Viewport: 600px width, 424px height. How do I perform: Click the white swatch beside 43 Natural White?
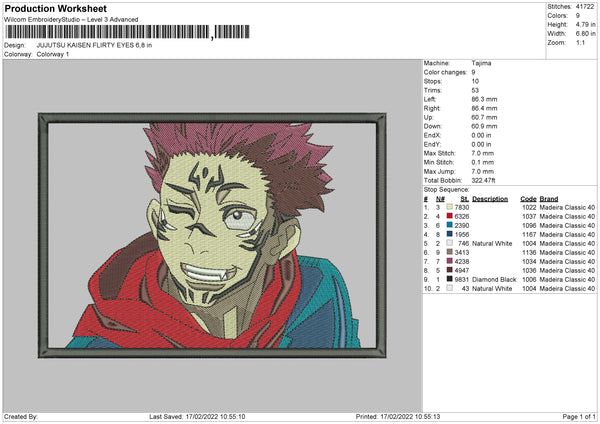pyautogui.click(x=449, y=288)
